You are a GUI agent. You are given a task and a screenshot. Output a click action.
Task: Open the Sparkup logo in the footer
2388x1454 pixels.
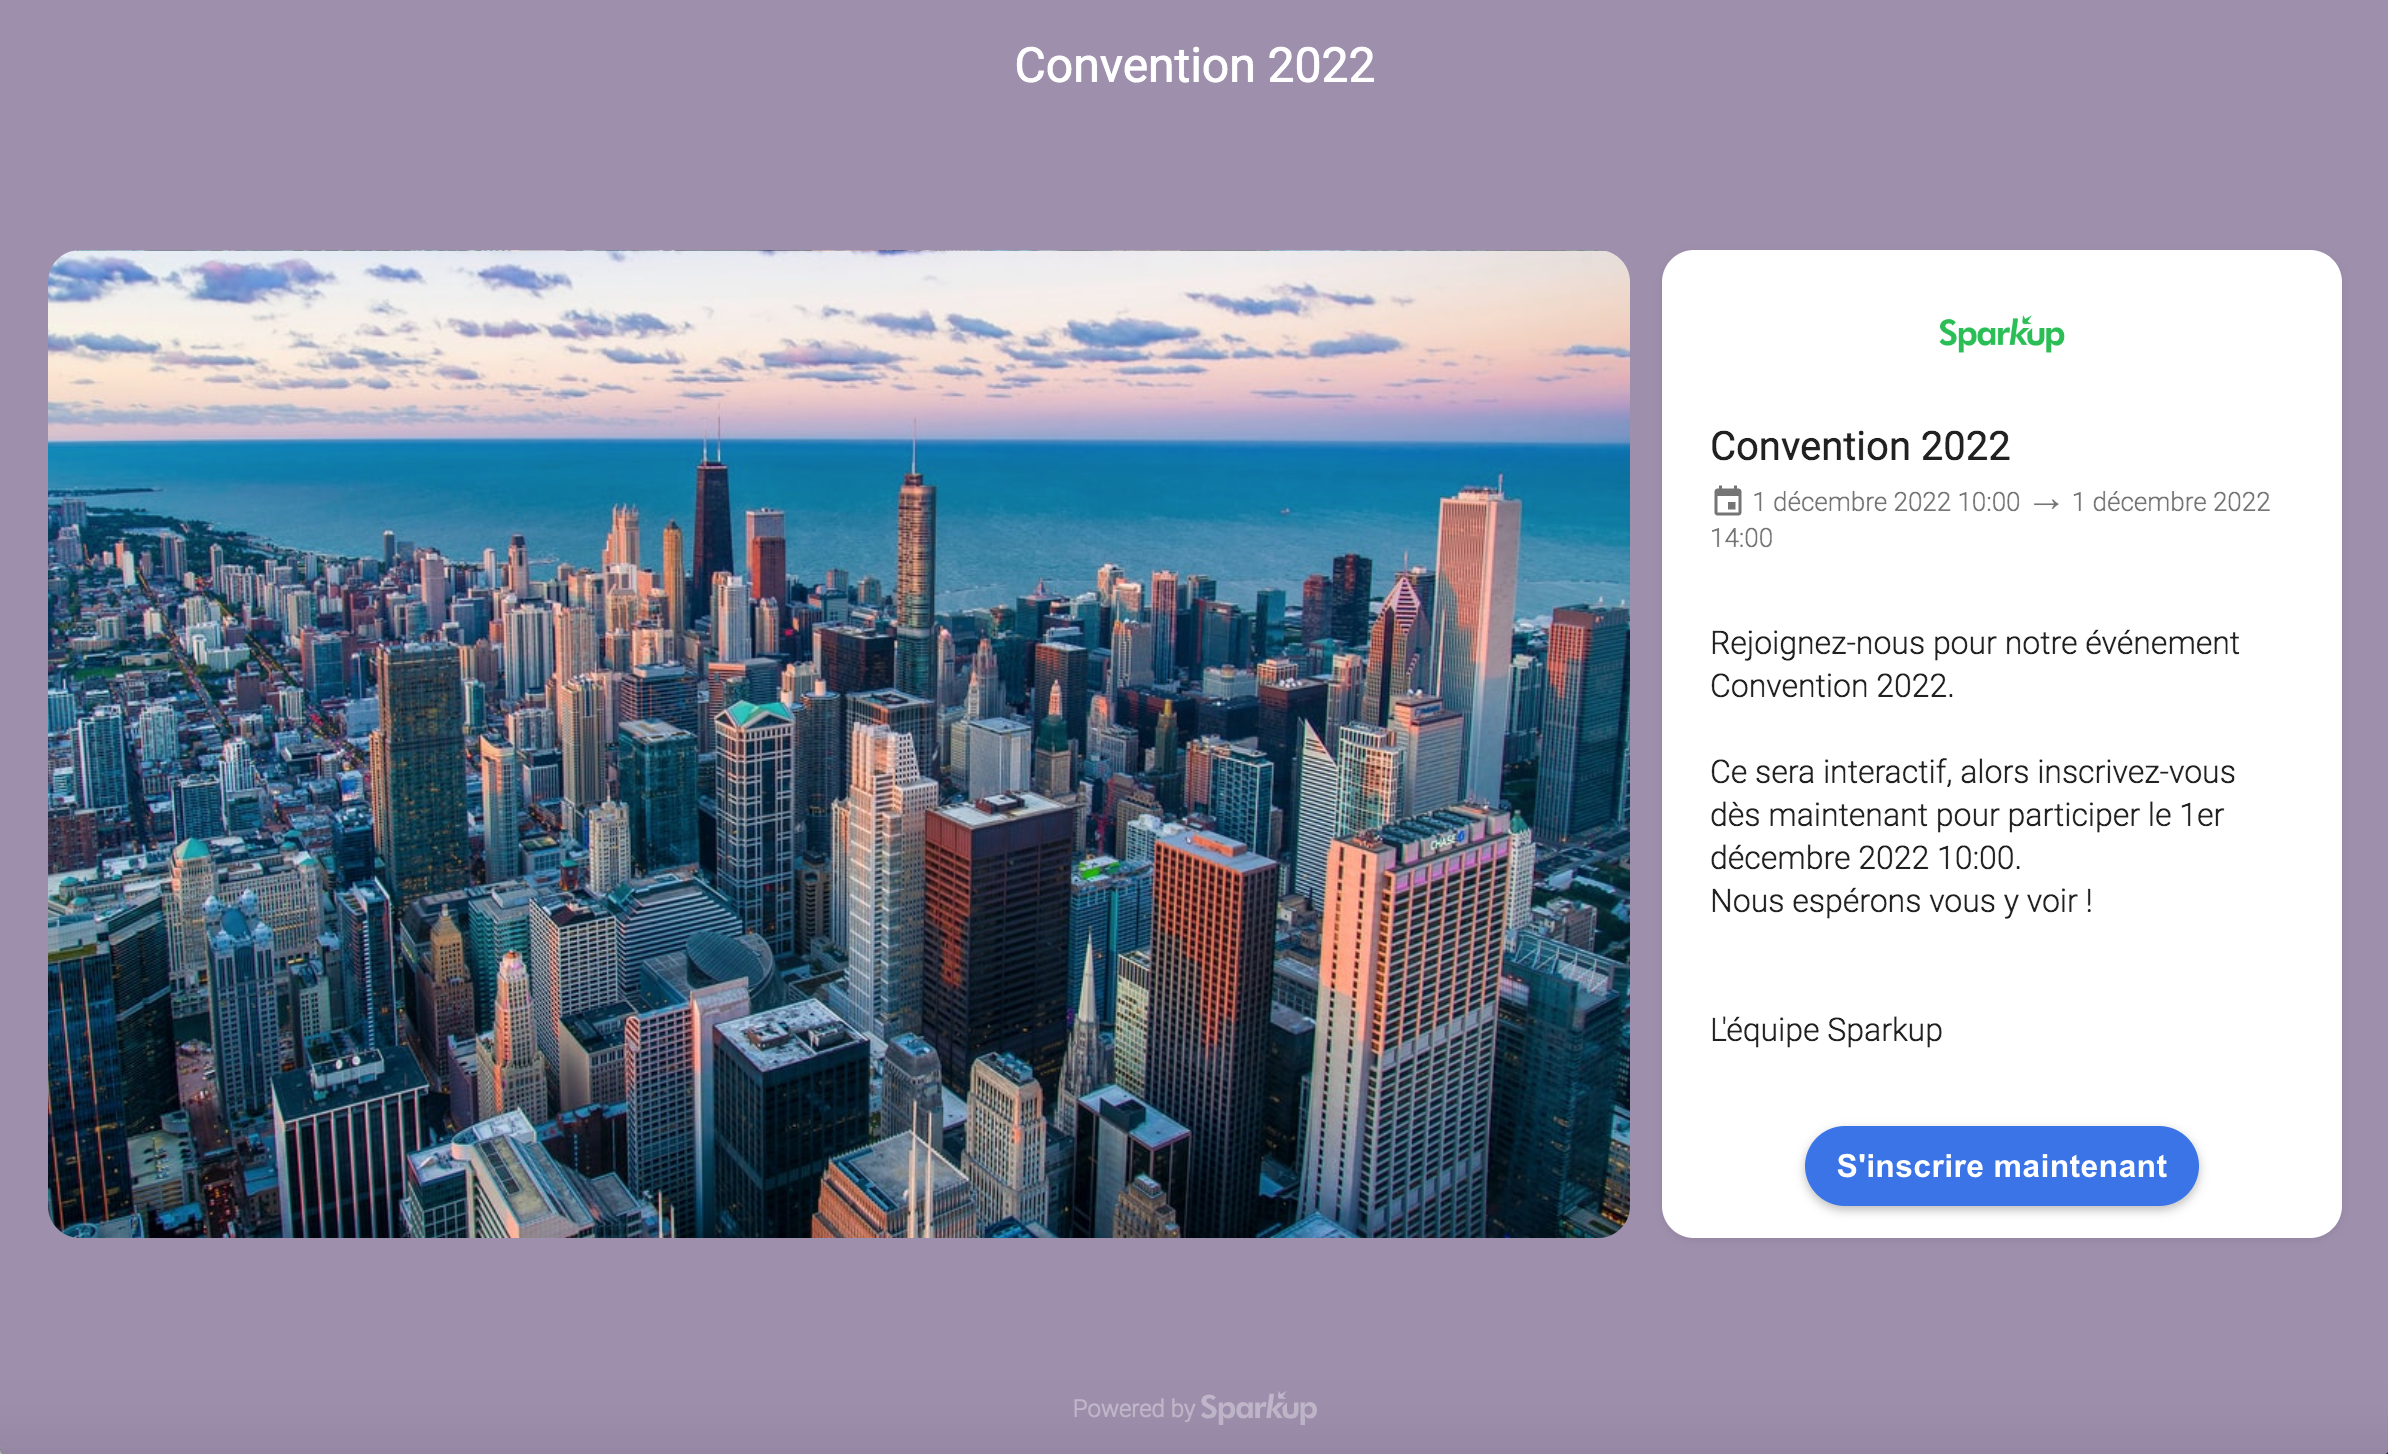(1258, 1408)
